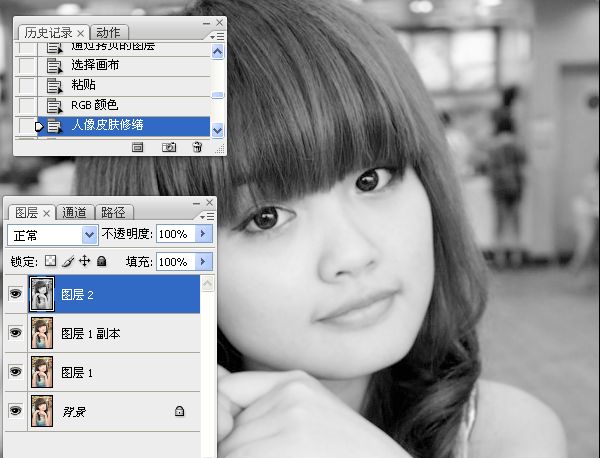
Task: Hide 图层 2 layer visibility eye
Action: 15,294
